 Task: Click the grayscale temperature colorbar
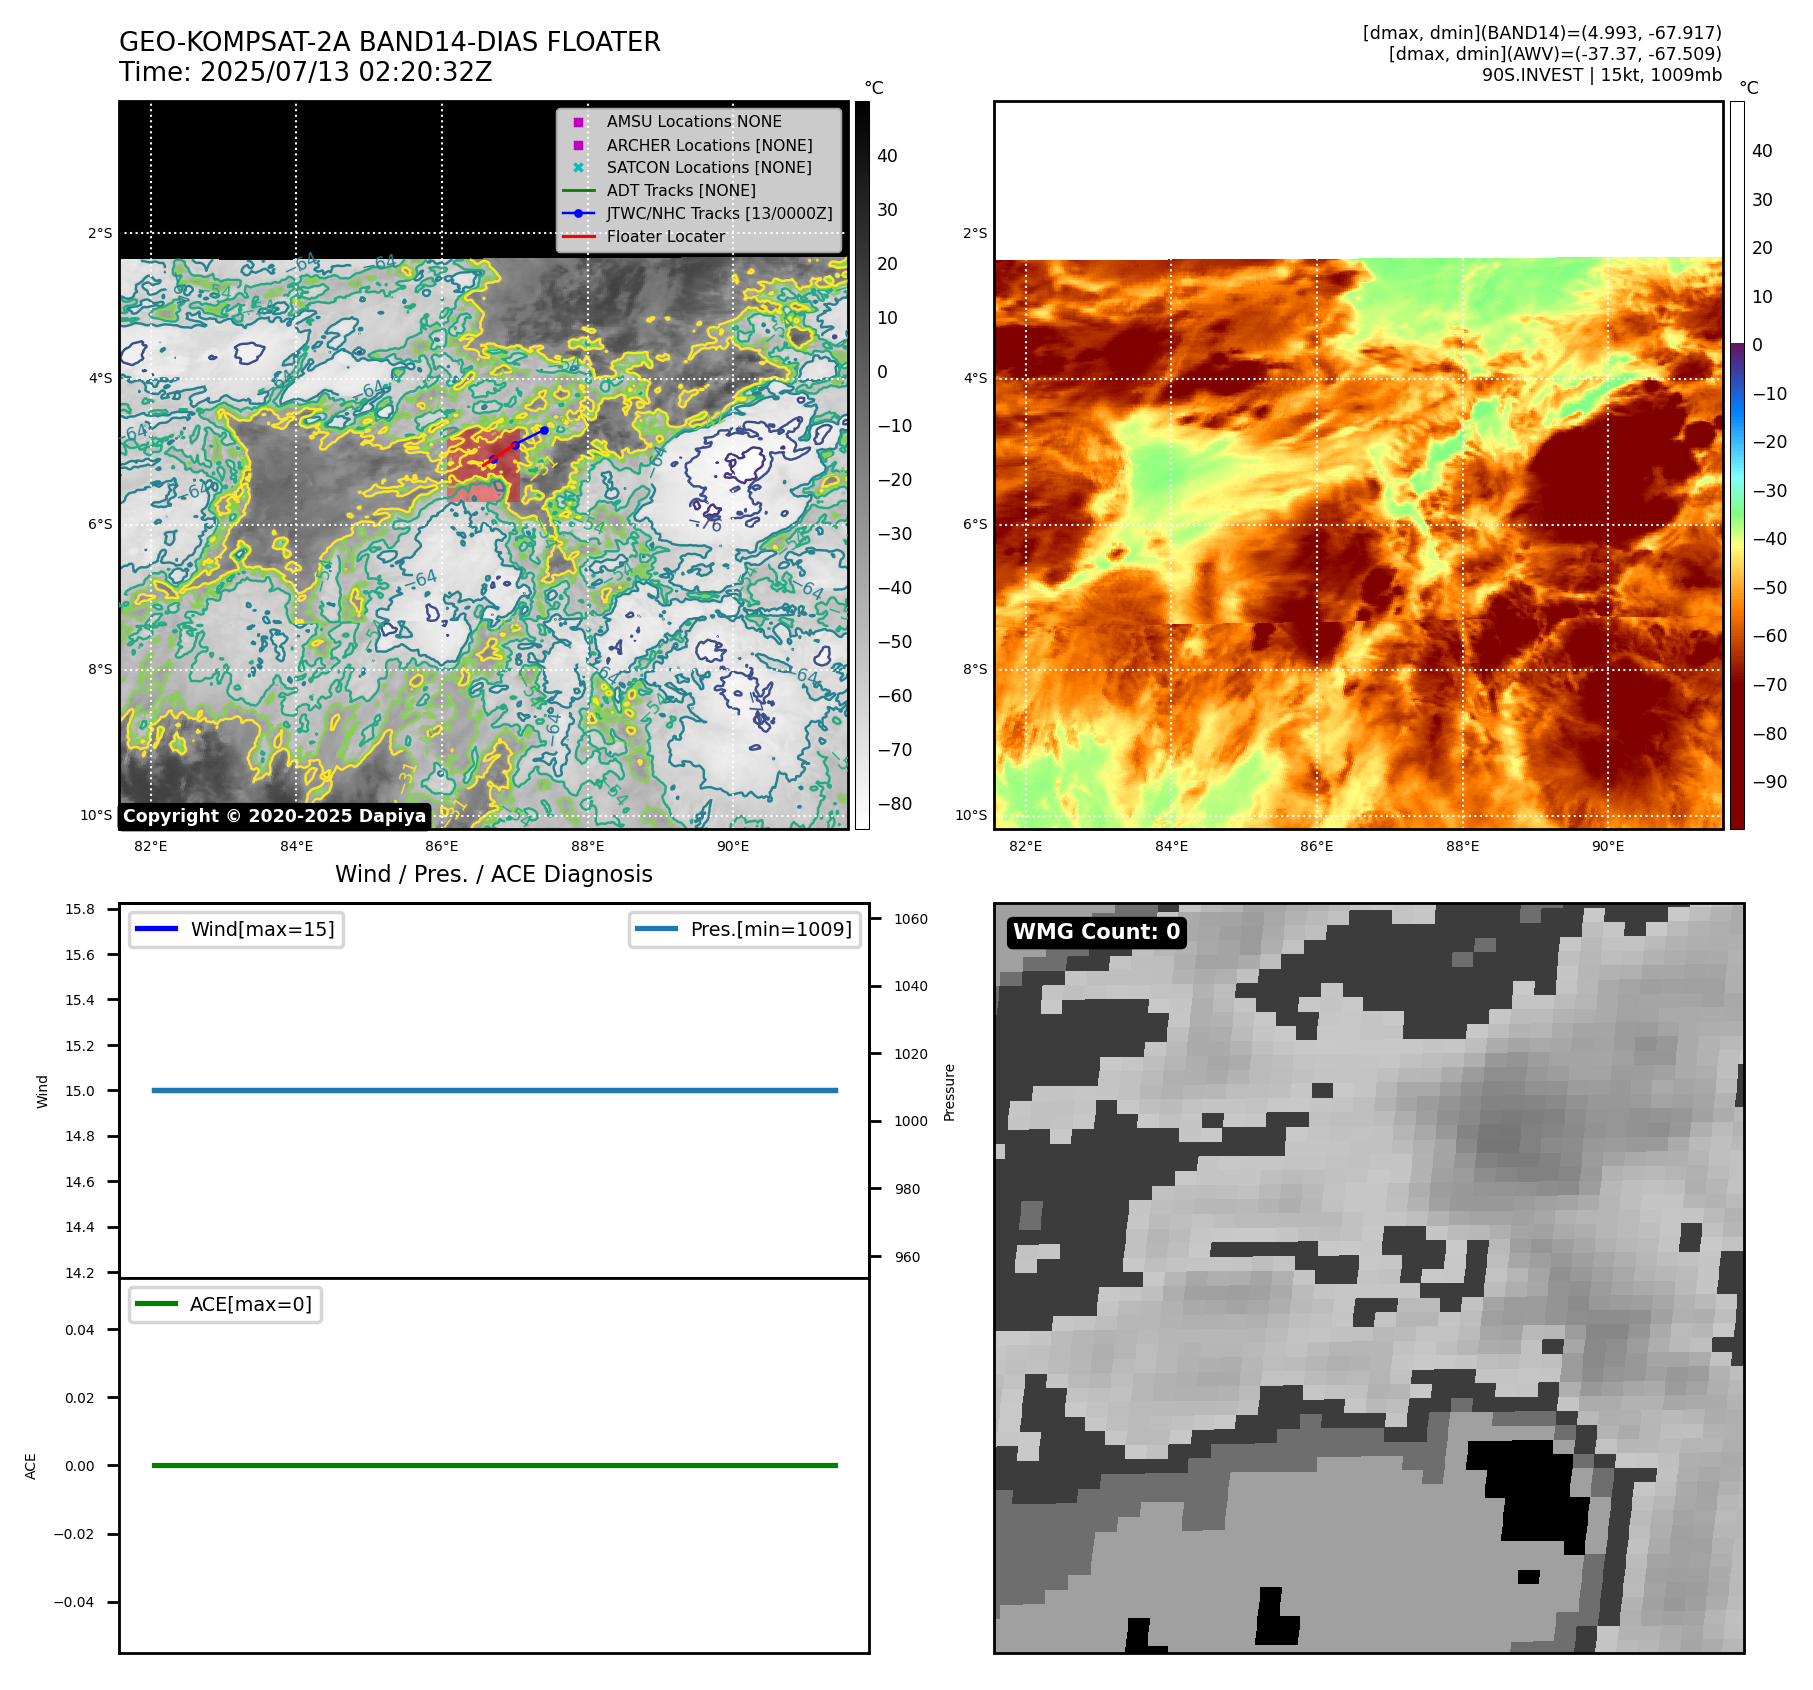(x=862, y=465)
